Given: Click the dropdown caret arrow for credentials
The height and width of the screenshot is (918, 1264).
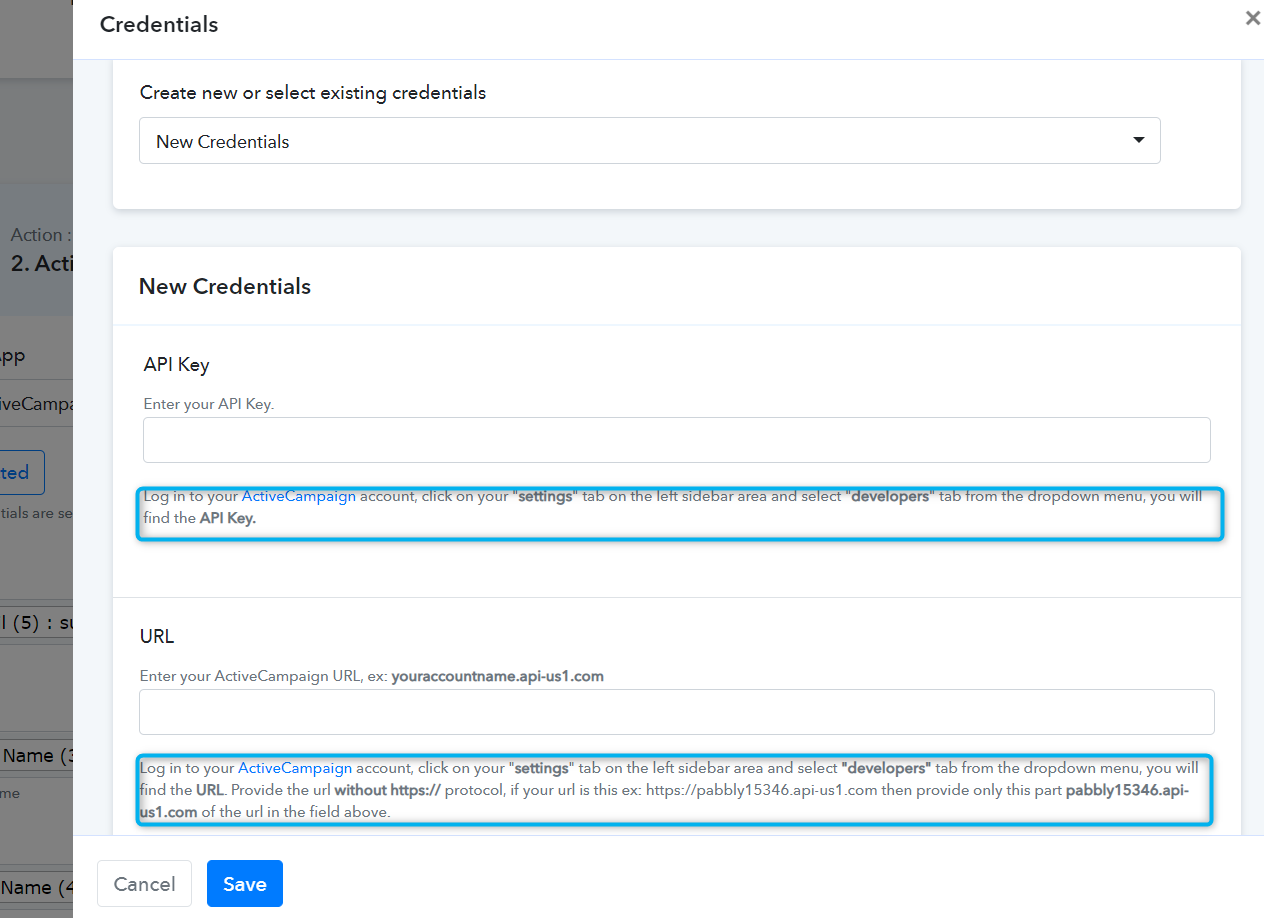Looking at the screenshot, I should (x=1138, y=140).
